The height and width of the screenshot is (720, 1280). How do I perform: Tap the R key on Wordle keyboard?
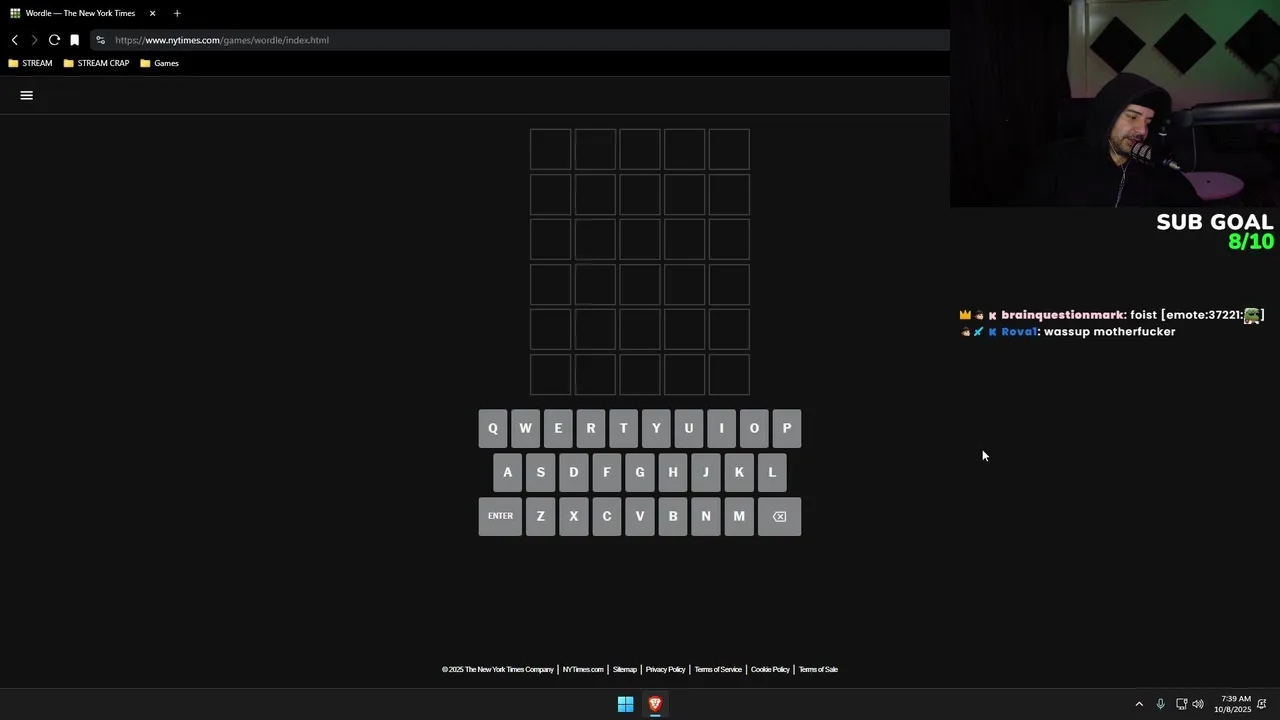click(x=590, y=428)
